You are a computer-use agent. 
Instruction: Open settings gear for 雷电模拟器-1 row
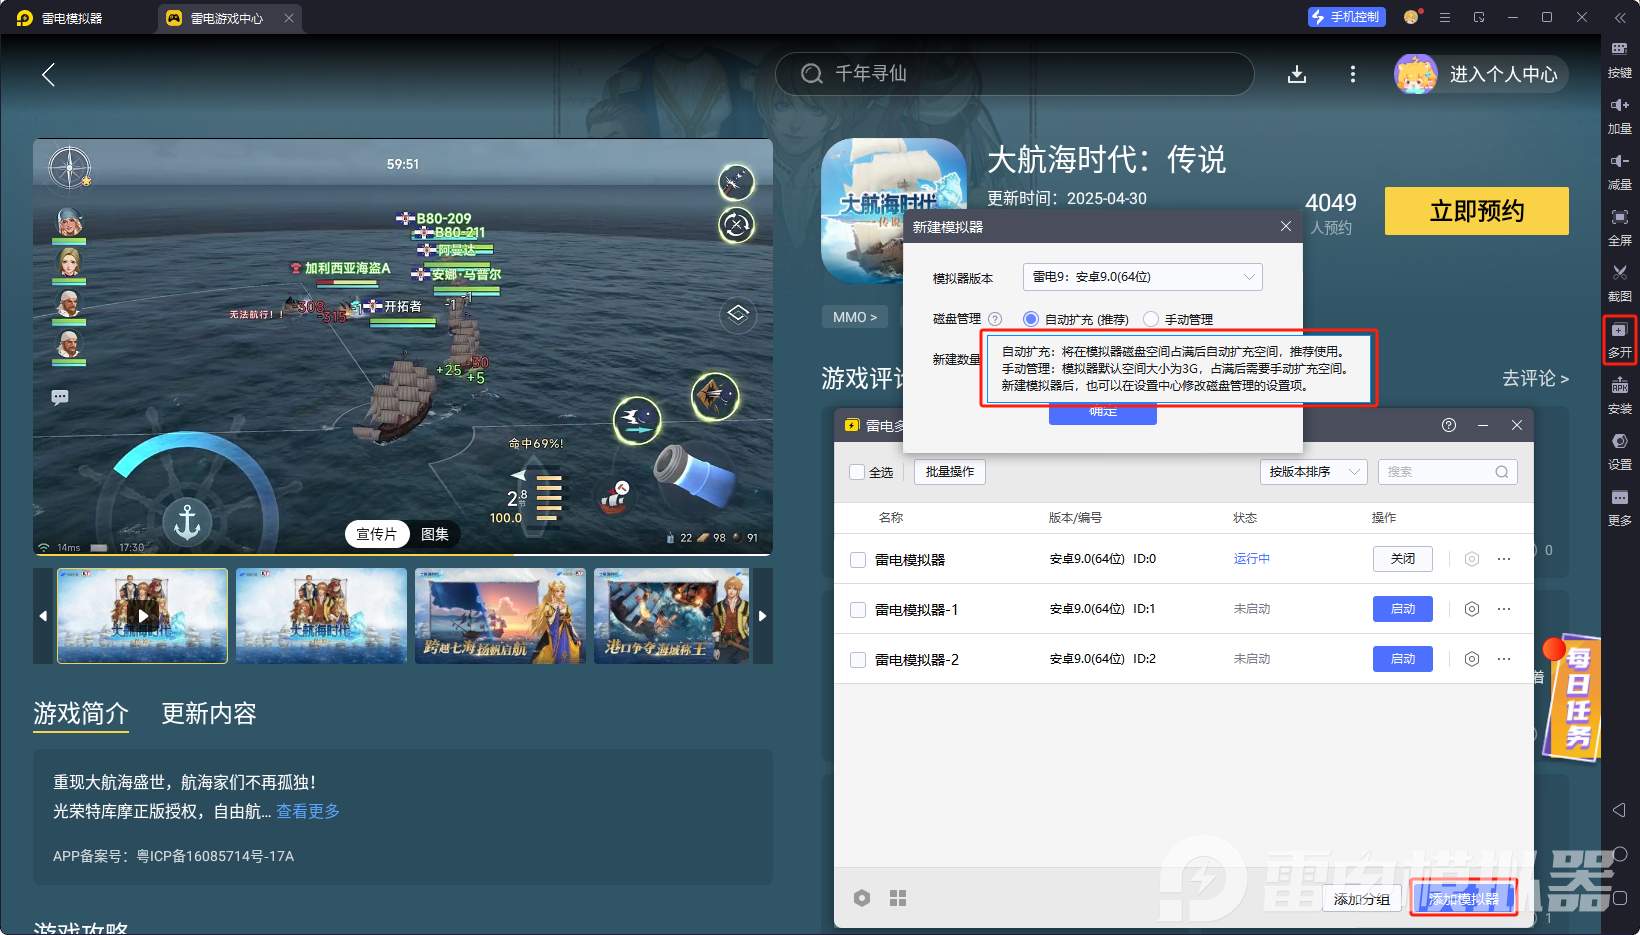tap(1471, 609)
